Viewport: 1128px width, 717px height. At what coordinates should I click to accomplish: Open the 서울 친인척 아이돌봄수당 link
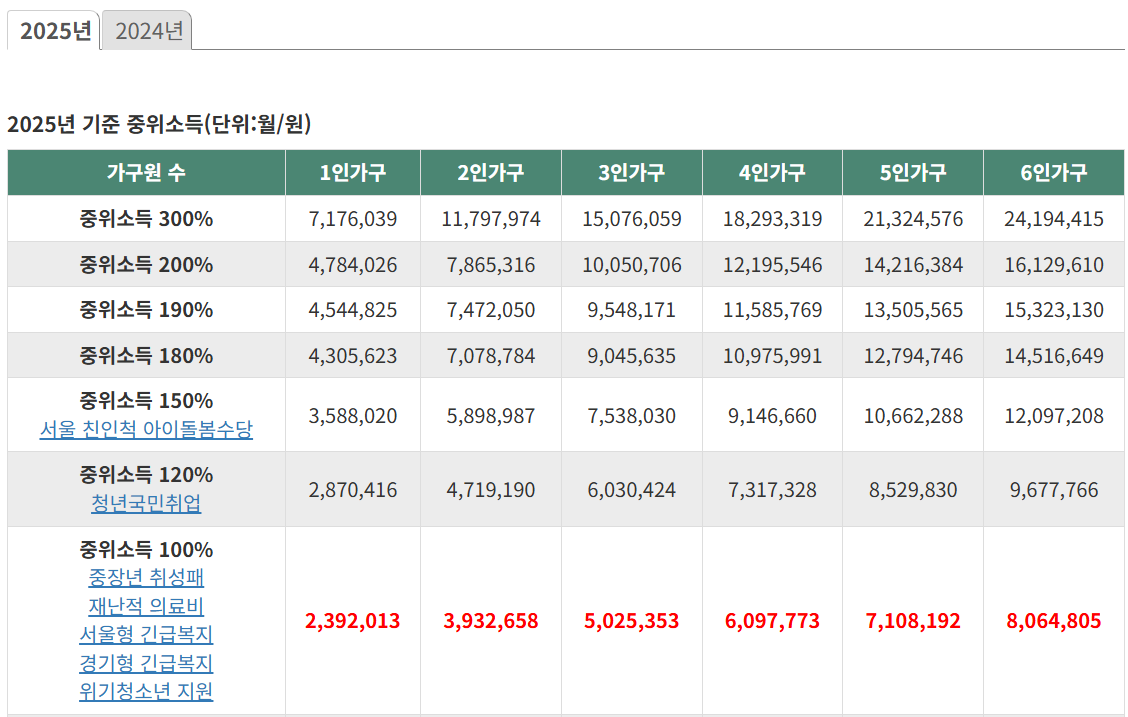pos(145,428)
